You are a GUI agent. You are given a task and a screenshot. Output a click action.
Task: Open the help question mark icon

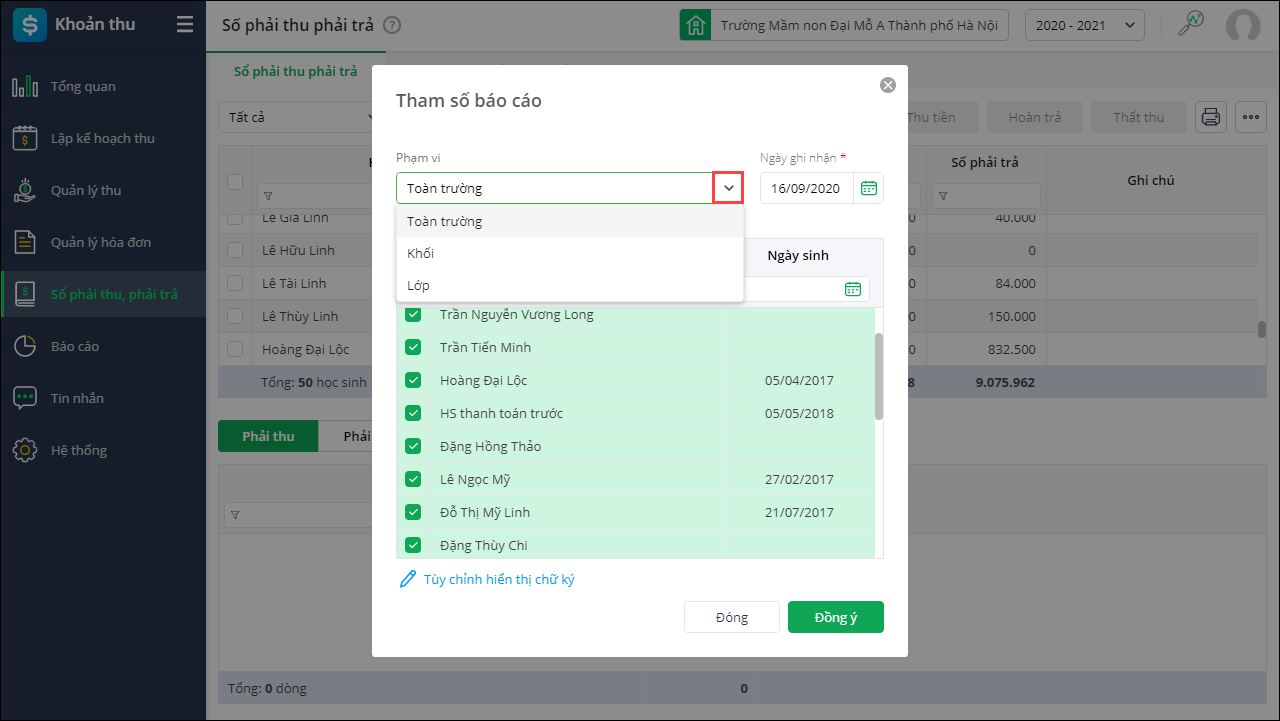tap(392, 25)
